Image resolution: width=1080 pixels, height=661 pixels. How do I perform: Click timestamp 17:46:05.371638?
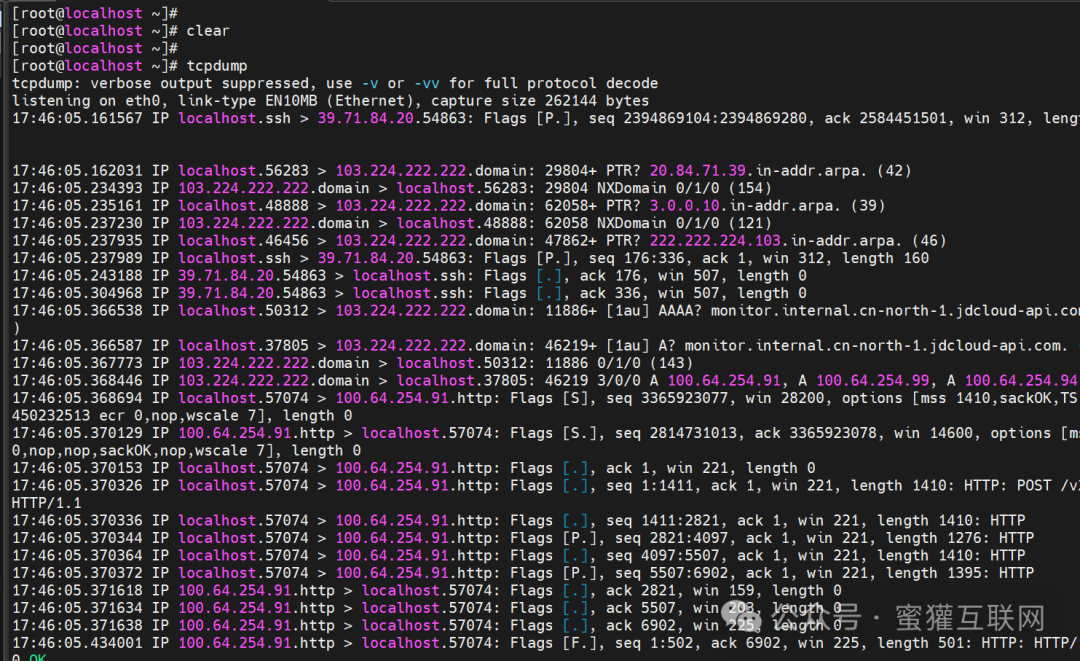click(x=77, y=626)
